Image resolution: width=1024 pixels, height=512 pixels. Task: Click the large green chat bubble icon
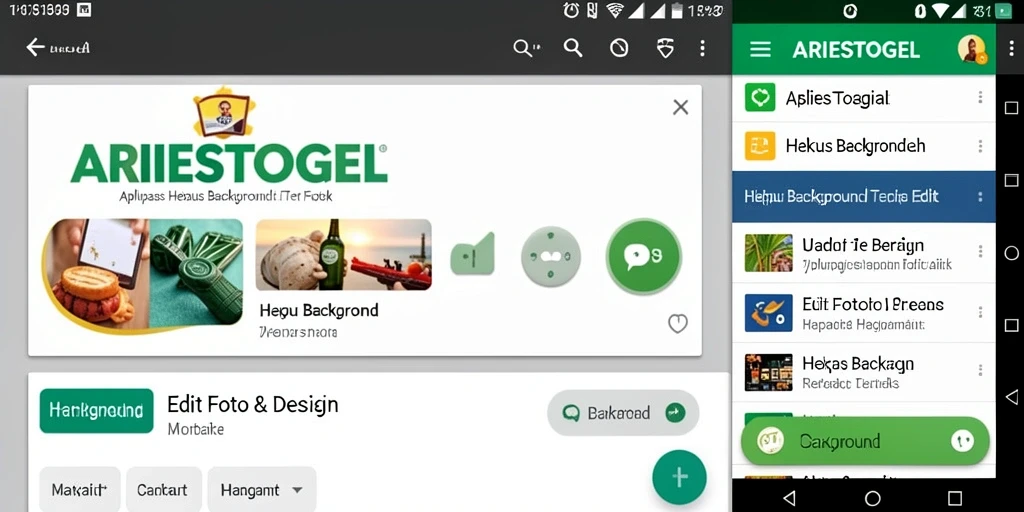(643, 256)
